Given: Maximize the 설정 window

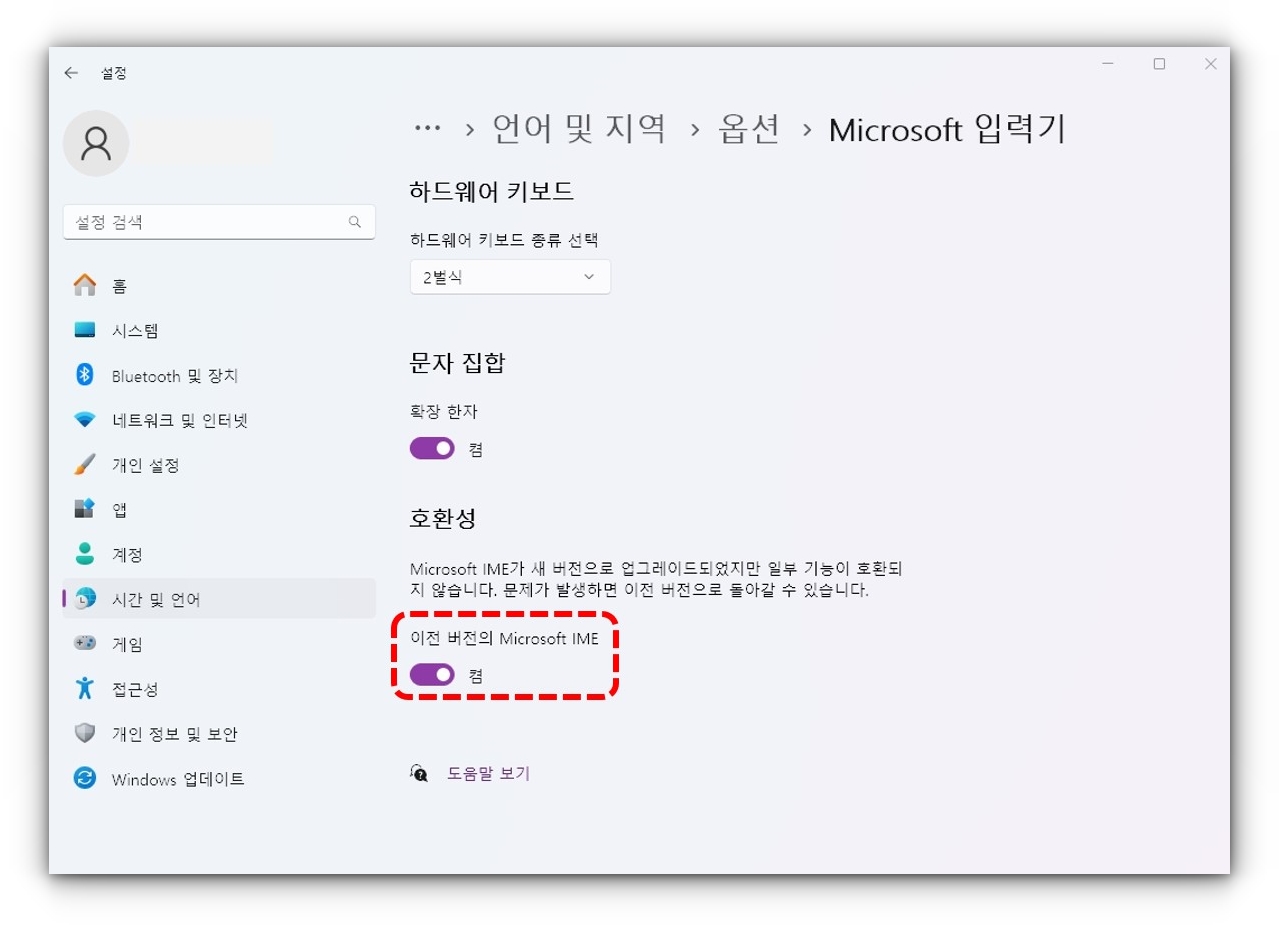Looking at the screenshot, I should coord(1159,64).
